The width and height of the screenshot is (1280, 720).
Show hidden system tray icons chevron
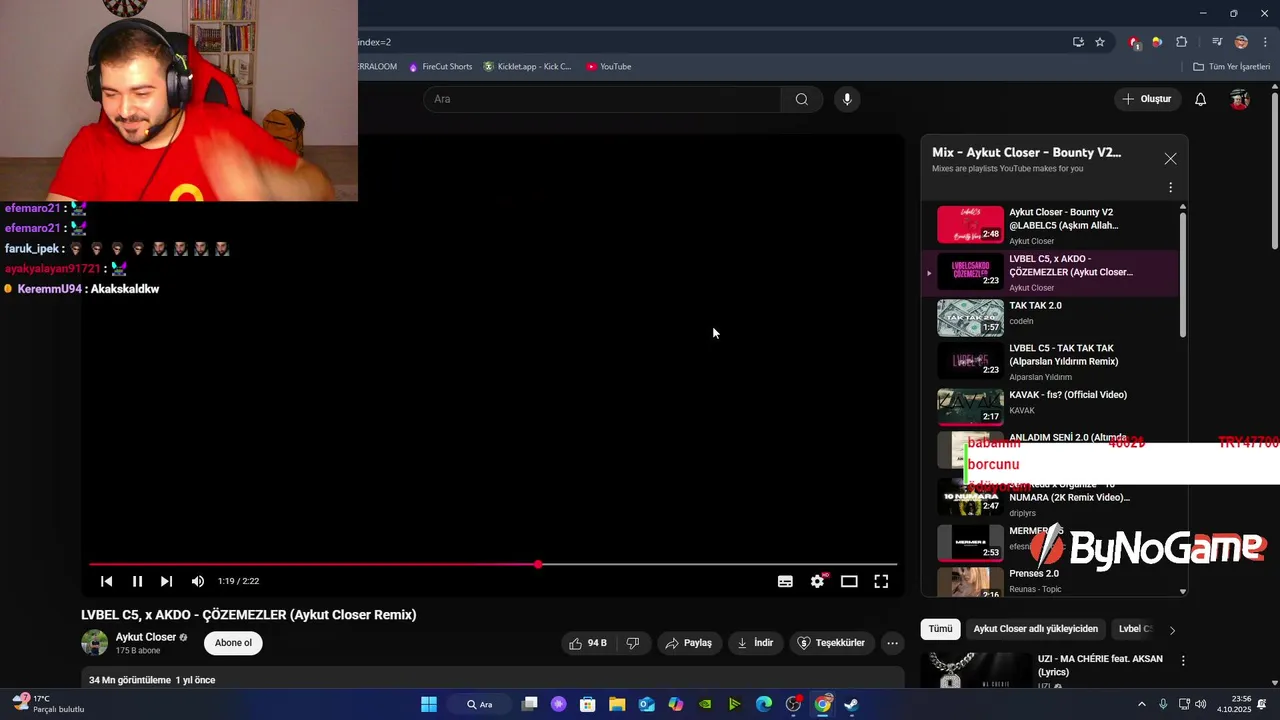click(1142, 704)
